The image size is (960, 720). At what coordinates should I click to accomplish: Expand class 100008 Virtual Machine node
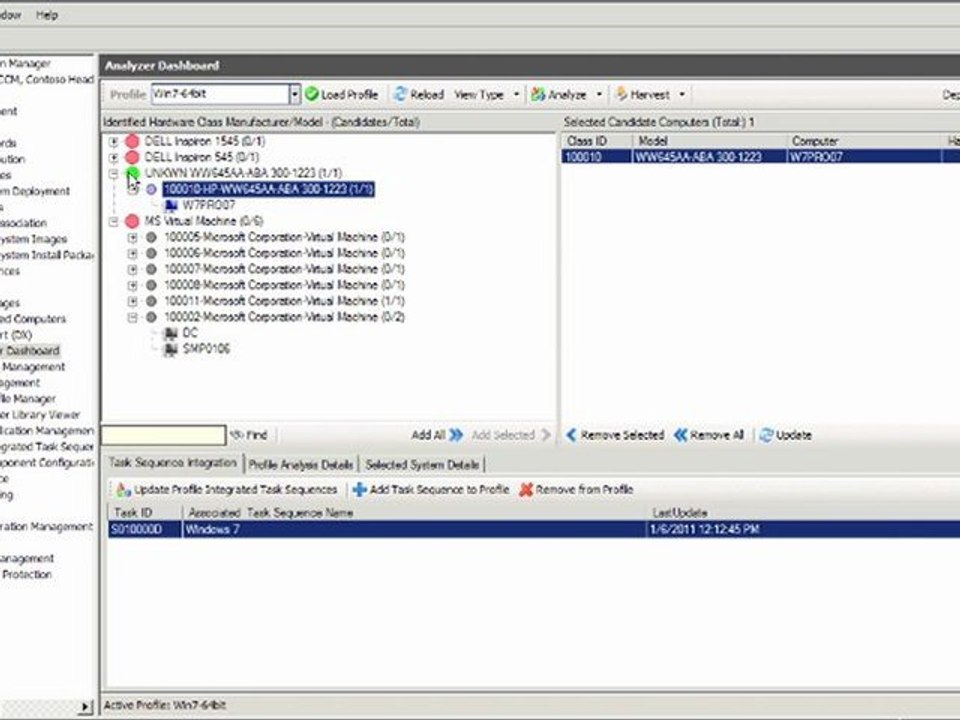pos(132,285)
